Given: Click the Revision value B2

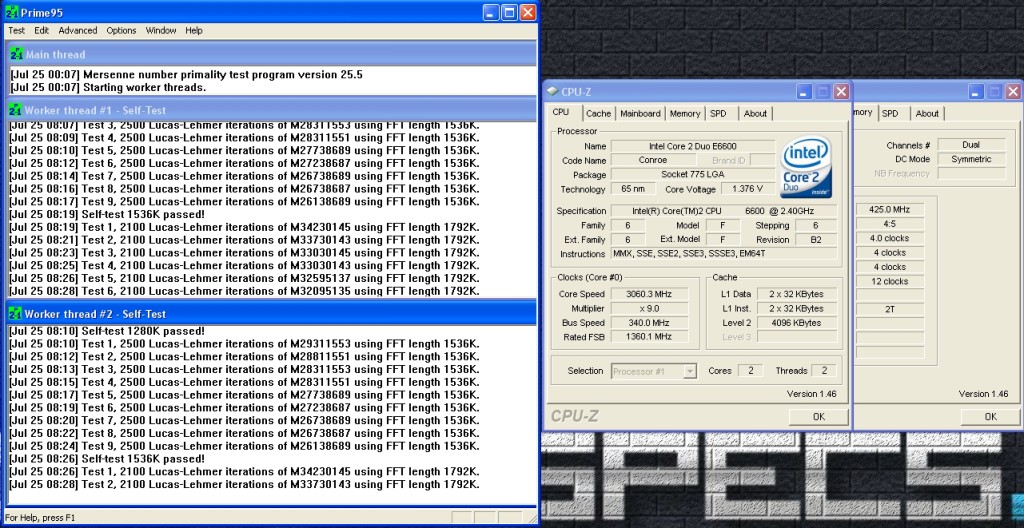Looking at the screenshot, I should tap(816, 240).
